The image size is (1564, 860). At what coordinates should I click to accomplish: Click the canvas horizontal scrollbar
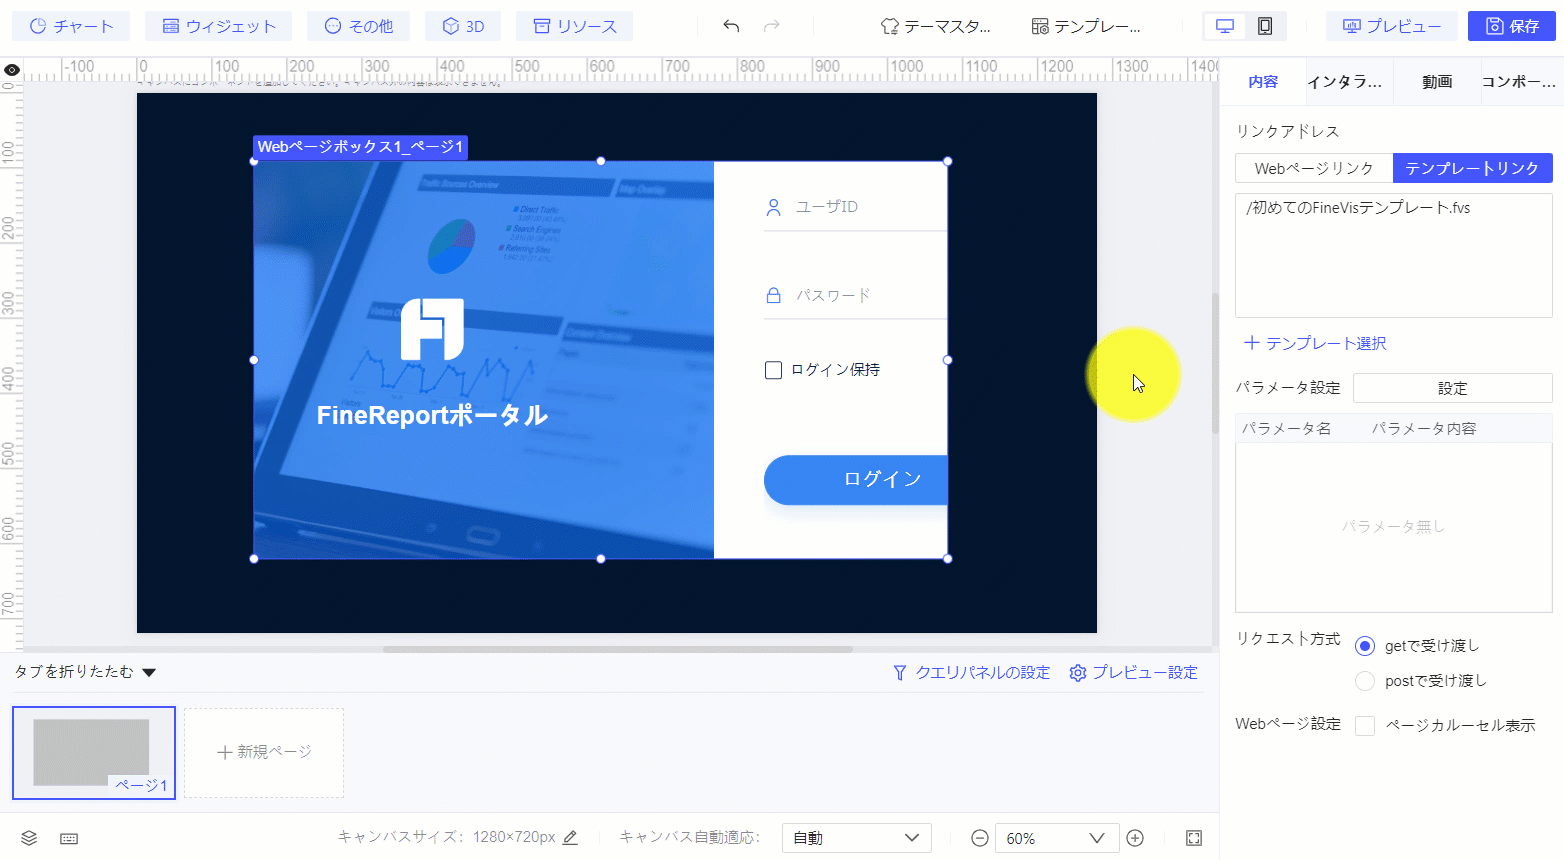tap(618, 649)
